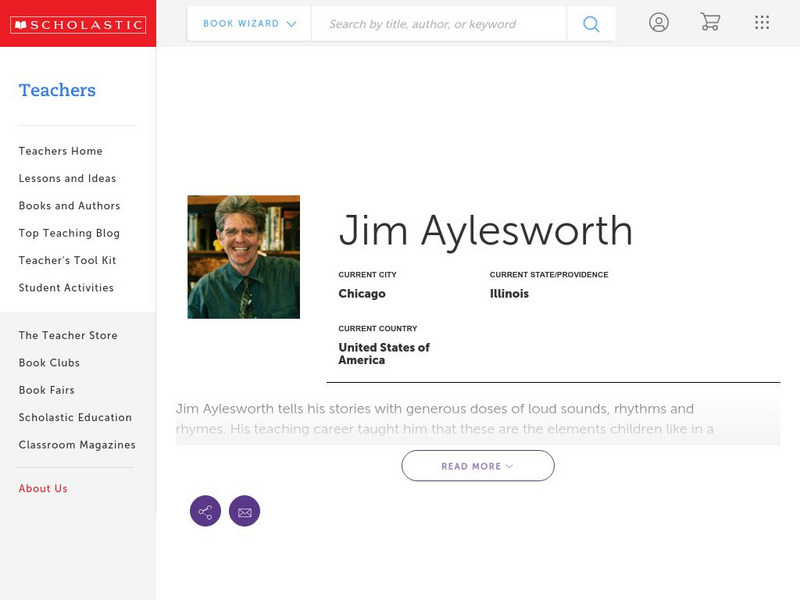This screenshot has height=600, width=800.
Task: Expand the Read More chevron
Action: (509, 465)
